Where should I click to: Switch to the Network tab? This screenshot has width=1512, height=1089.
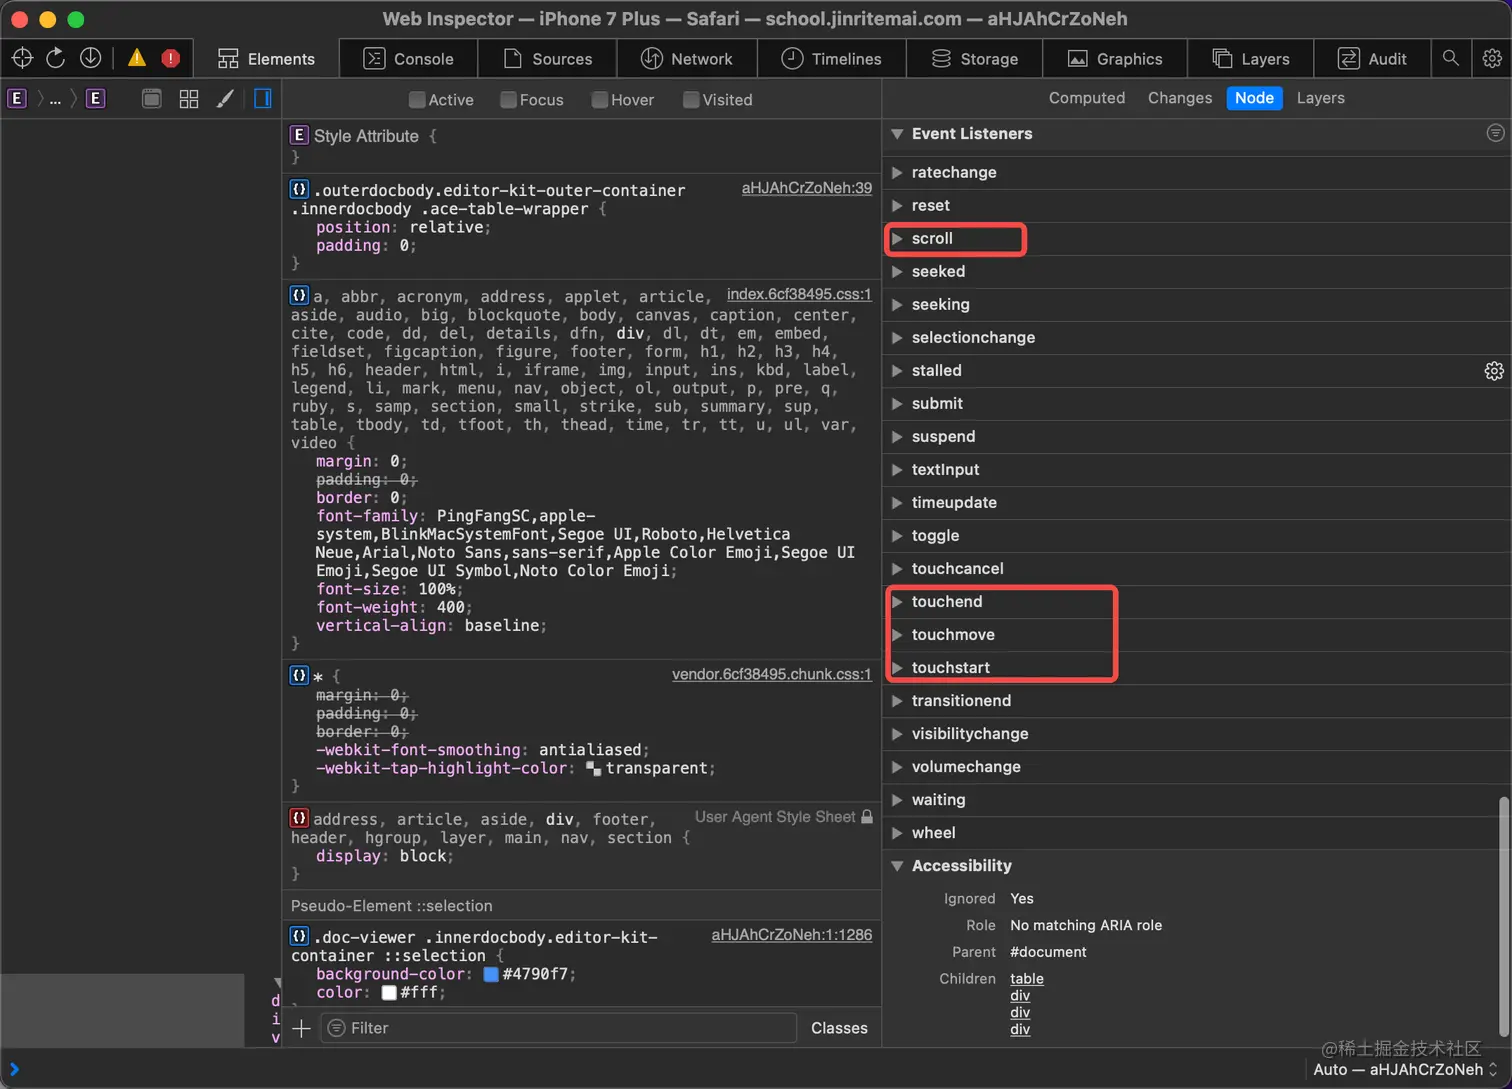(x=686, y=59)
